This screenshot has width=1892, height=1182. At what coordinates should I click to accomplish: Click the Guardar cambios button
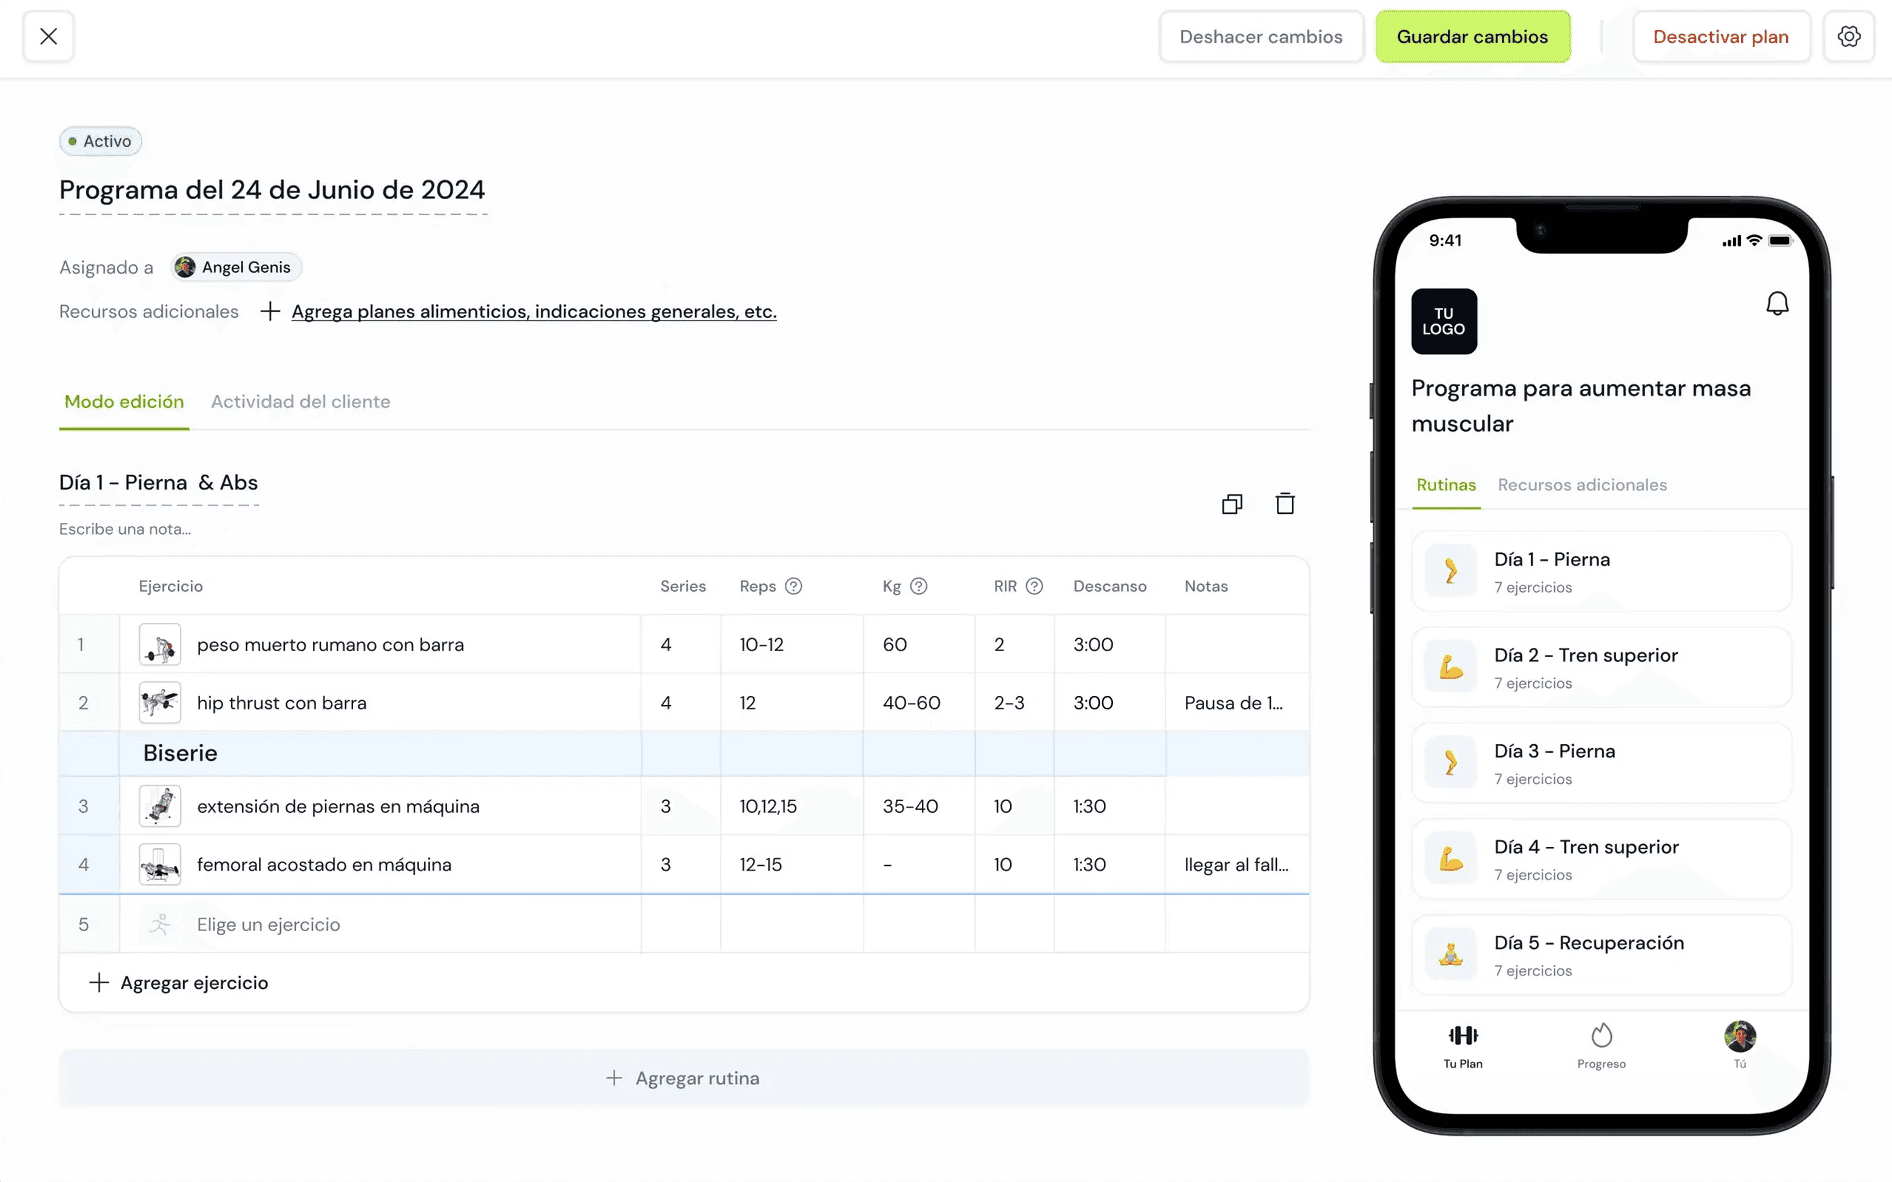[x=1473, y=36]
